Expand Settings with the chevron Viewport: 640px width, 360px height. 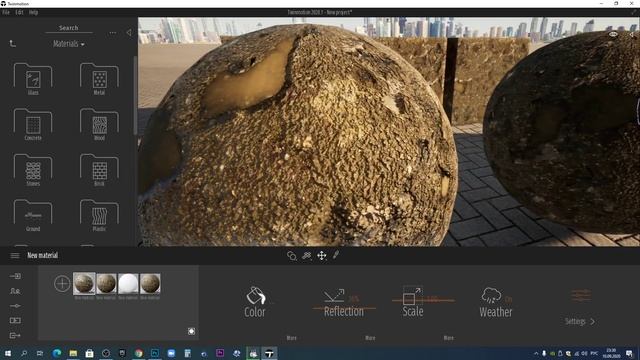tap(592, 322)
